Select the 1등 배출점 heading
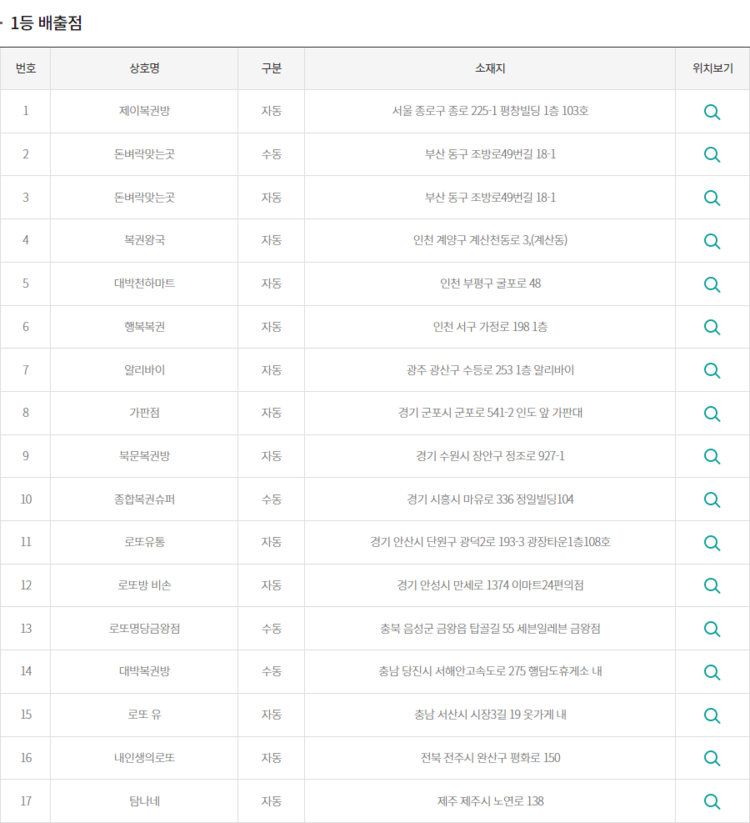Viewport: 750px width, 823px height. 46,23
